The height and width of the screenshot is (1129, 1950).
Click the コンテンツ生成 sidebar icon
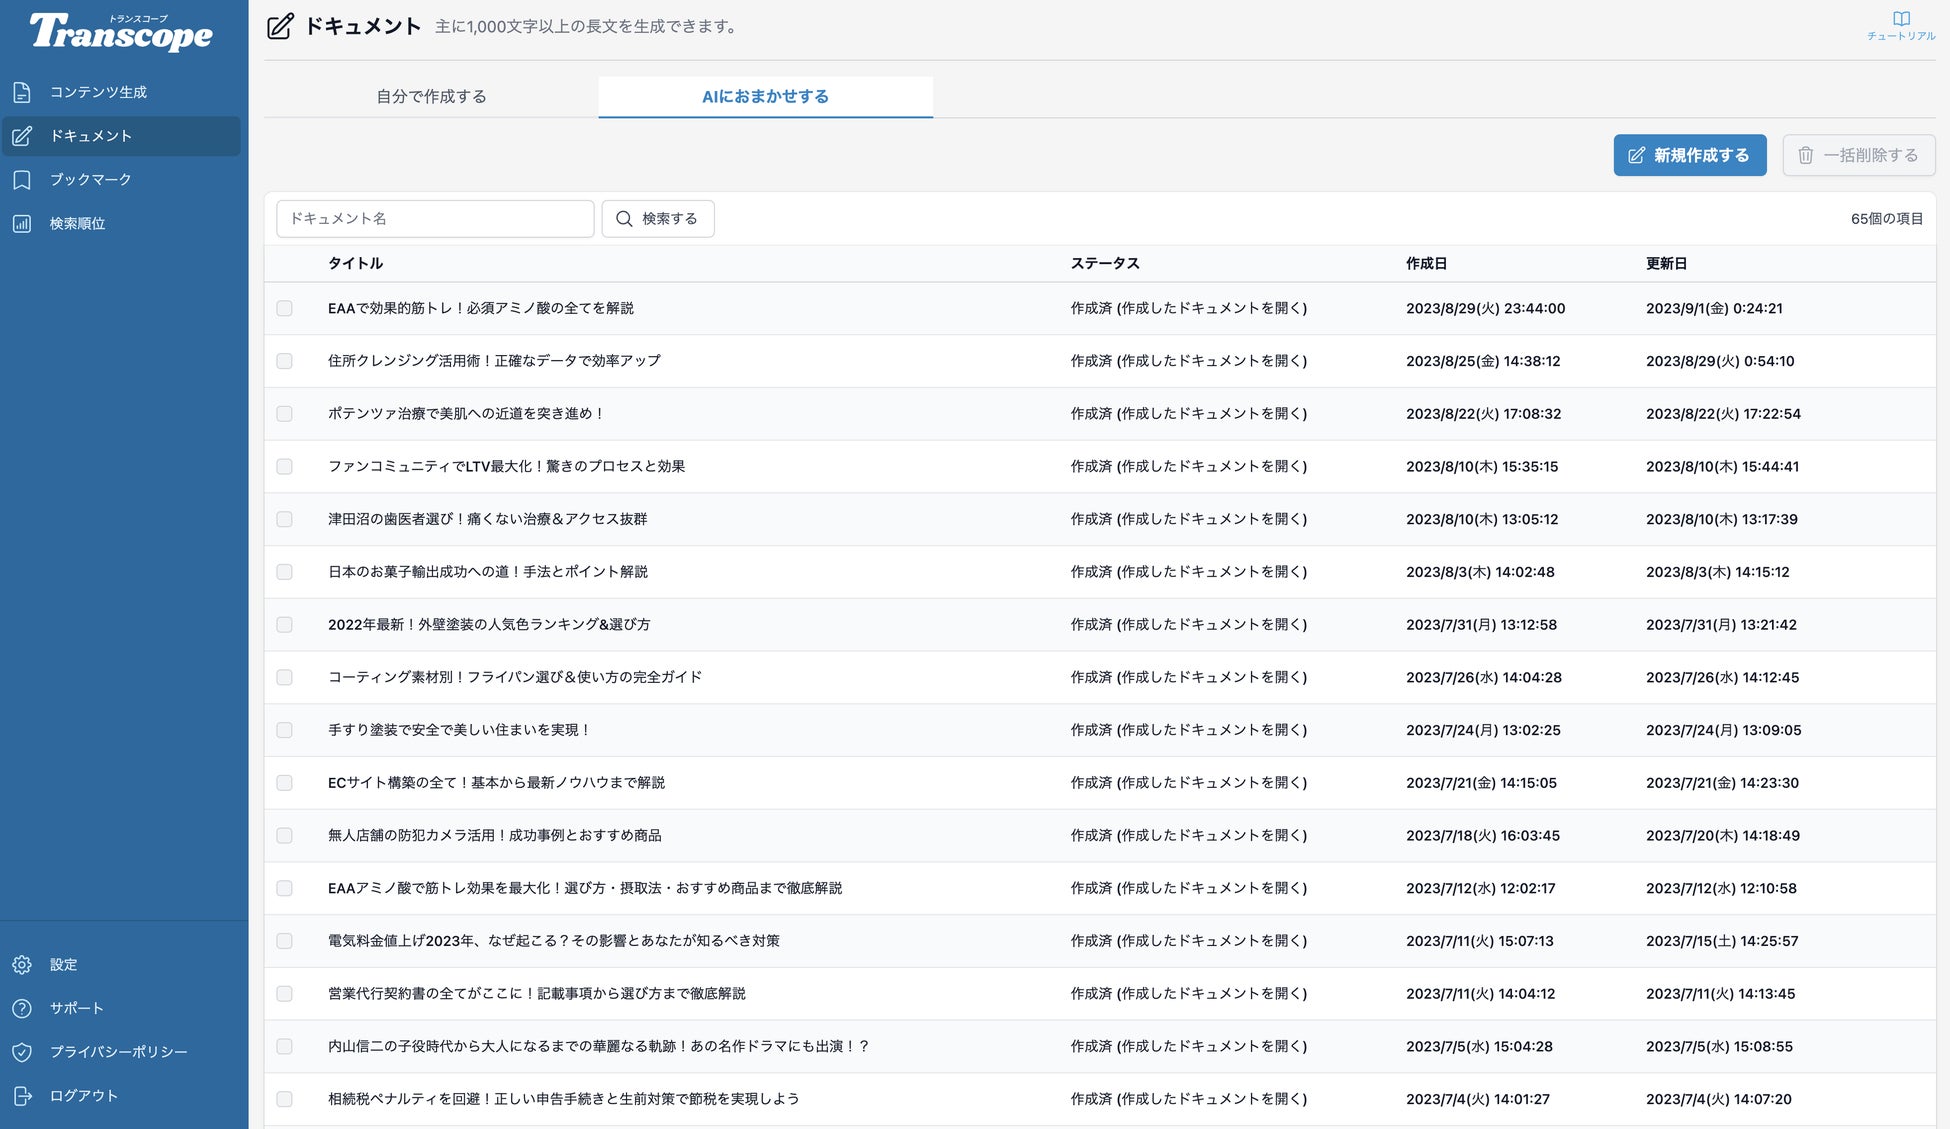click(x=22, y=92)
